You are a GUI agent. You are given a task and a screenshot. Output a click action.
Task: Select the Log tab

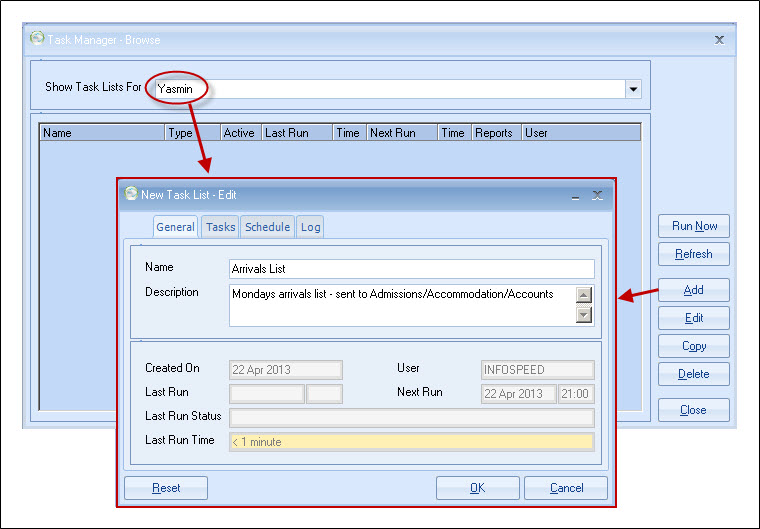coord(311,227)
